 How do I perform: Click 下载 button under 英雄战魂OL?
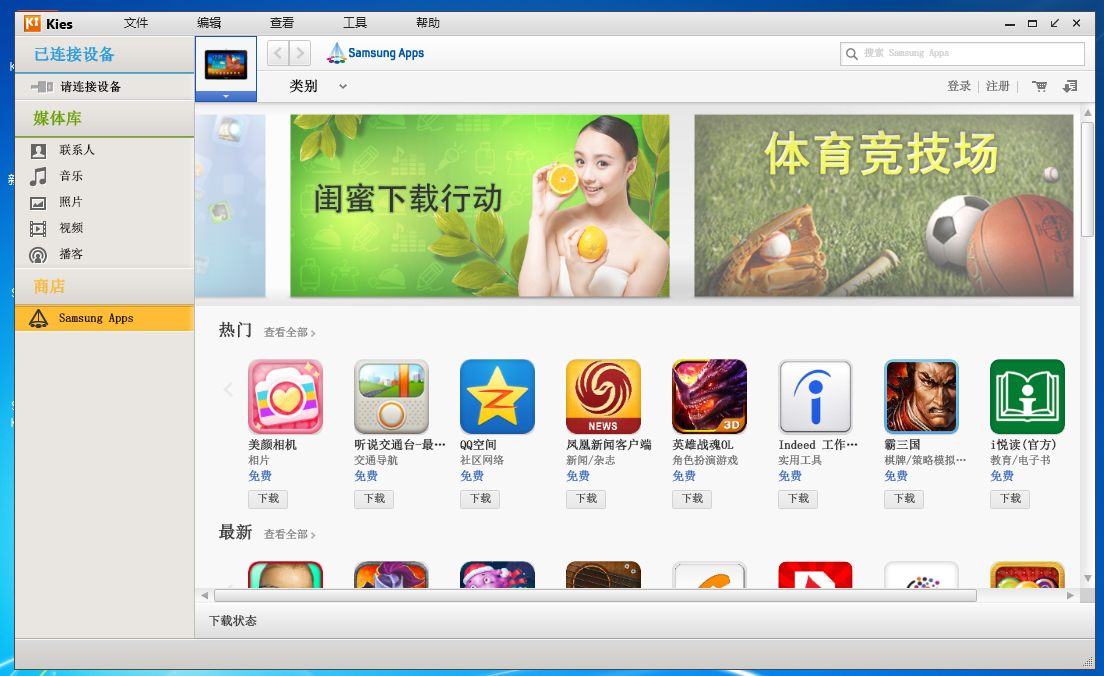(692, 499)
